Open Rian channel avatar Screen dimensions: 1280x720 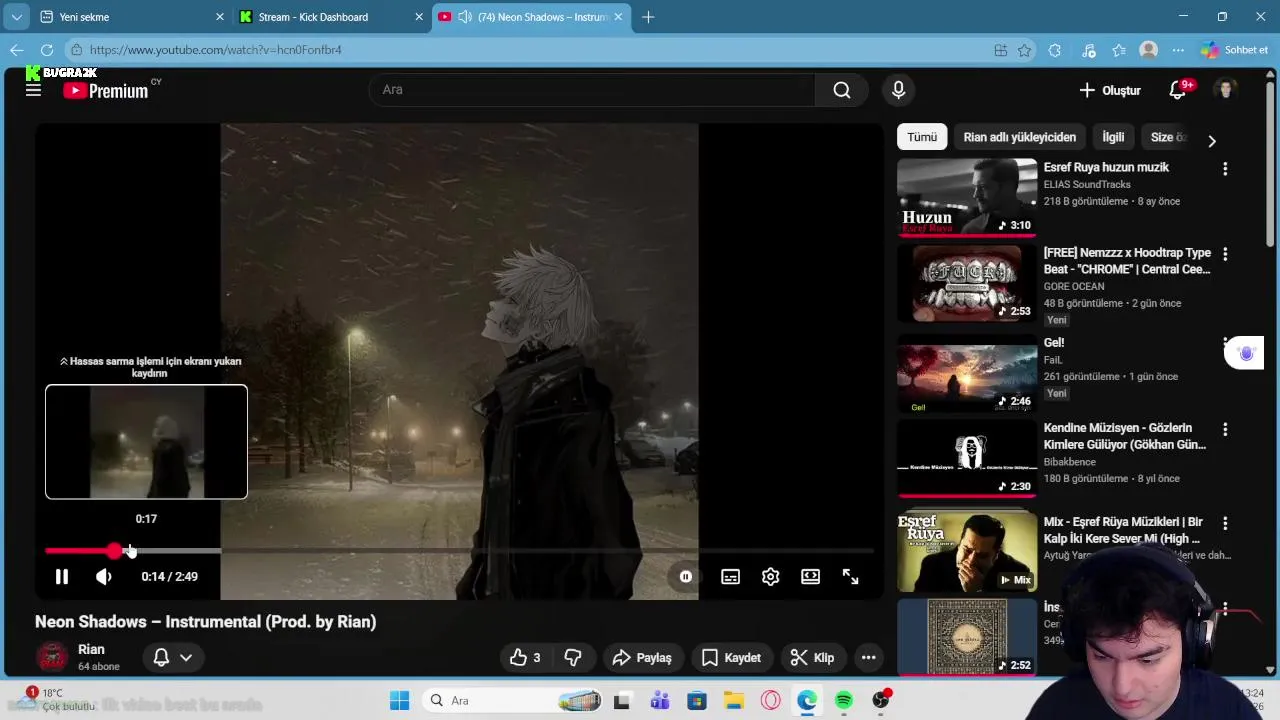point(52,658)
